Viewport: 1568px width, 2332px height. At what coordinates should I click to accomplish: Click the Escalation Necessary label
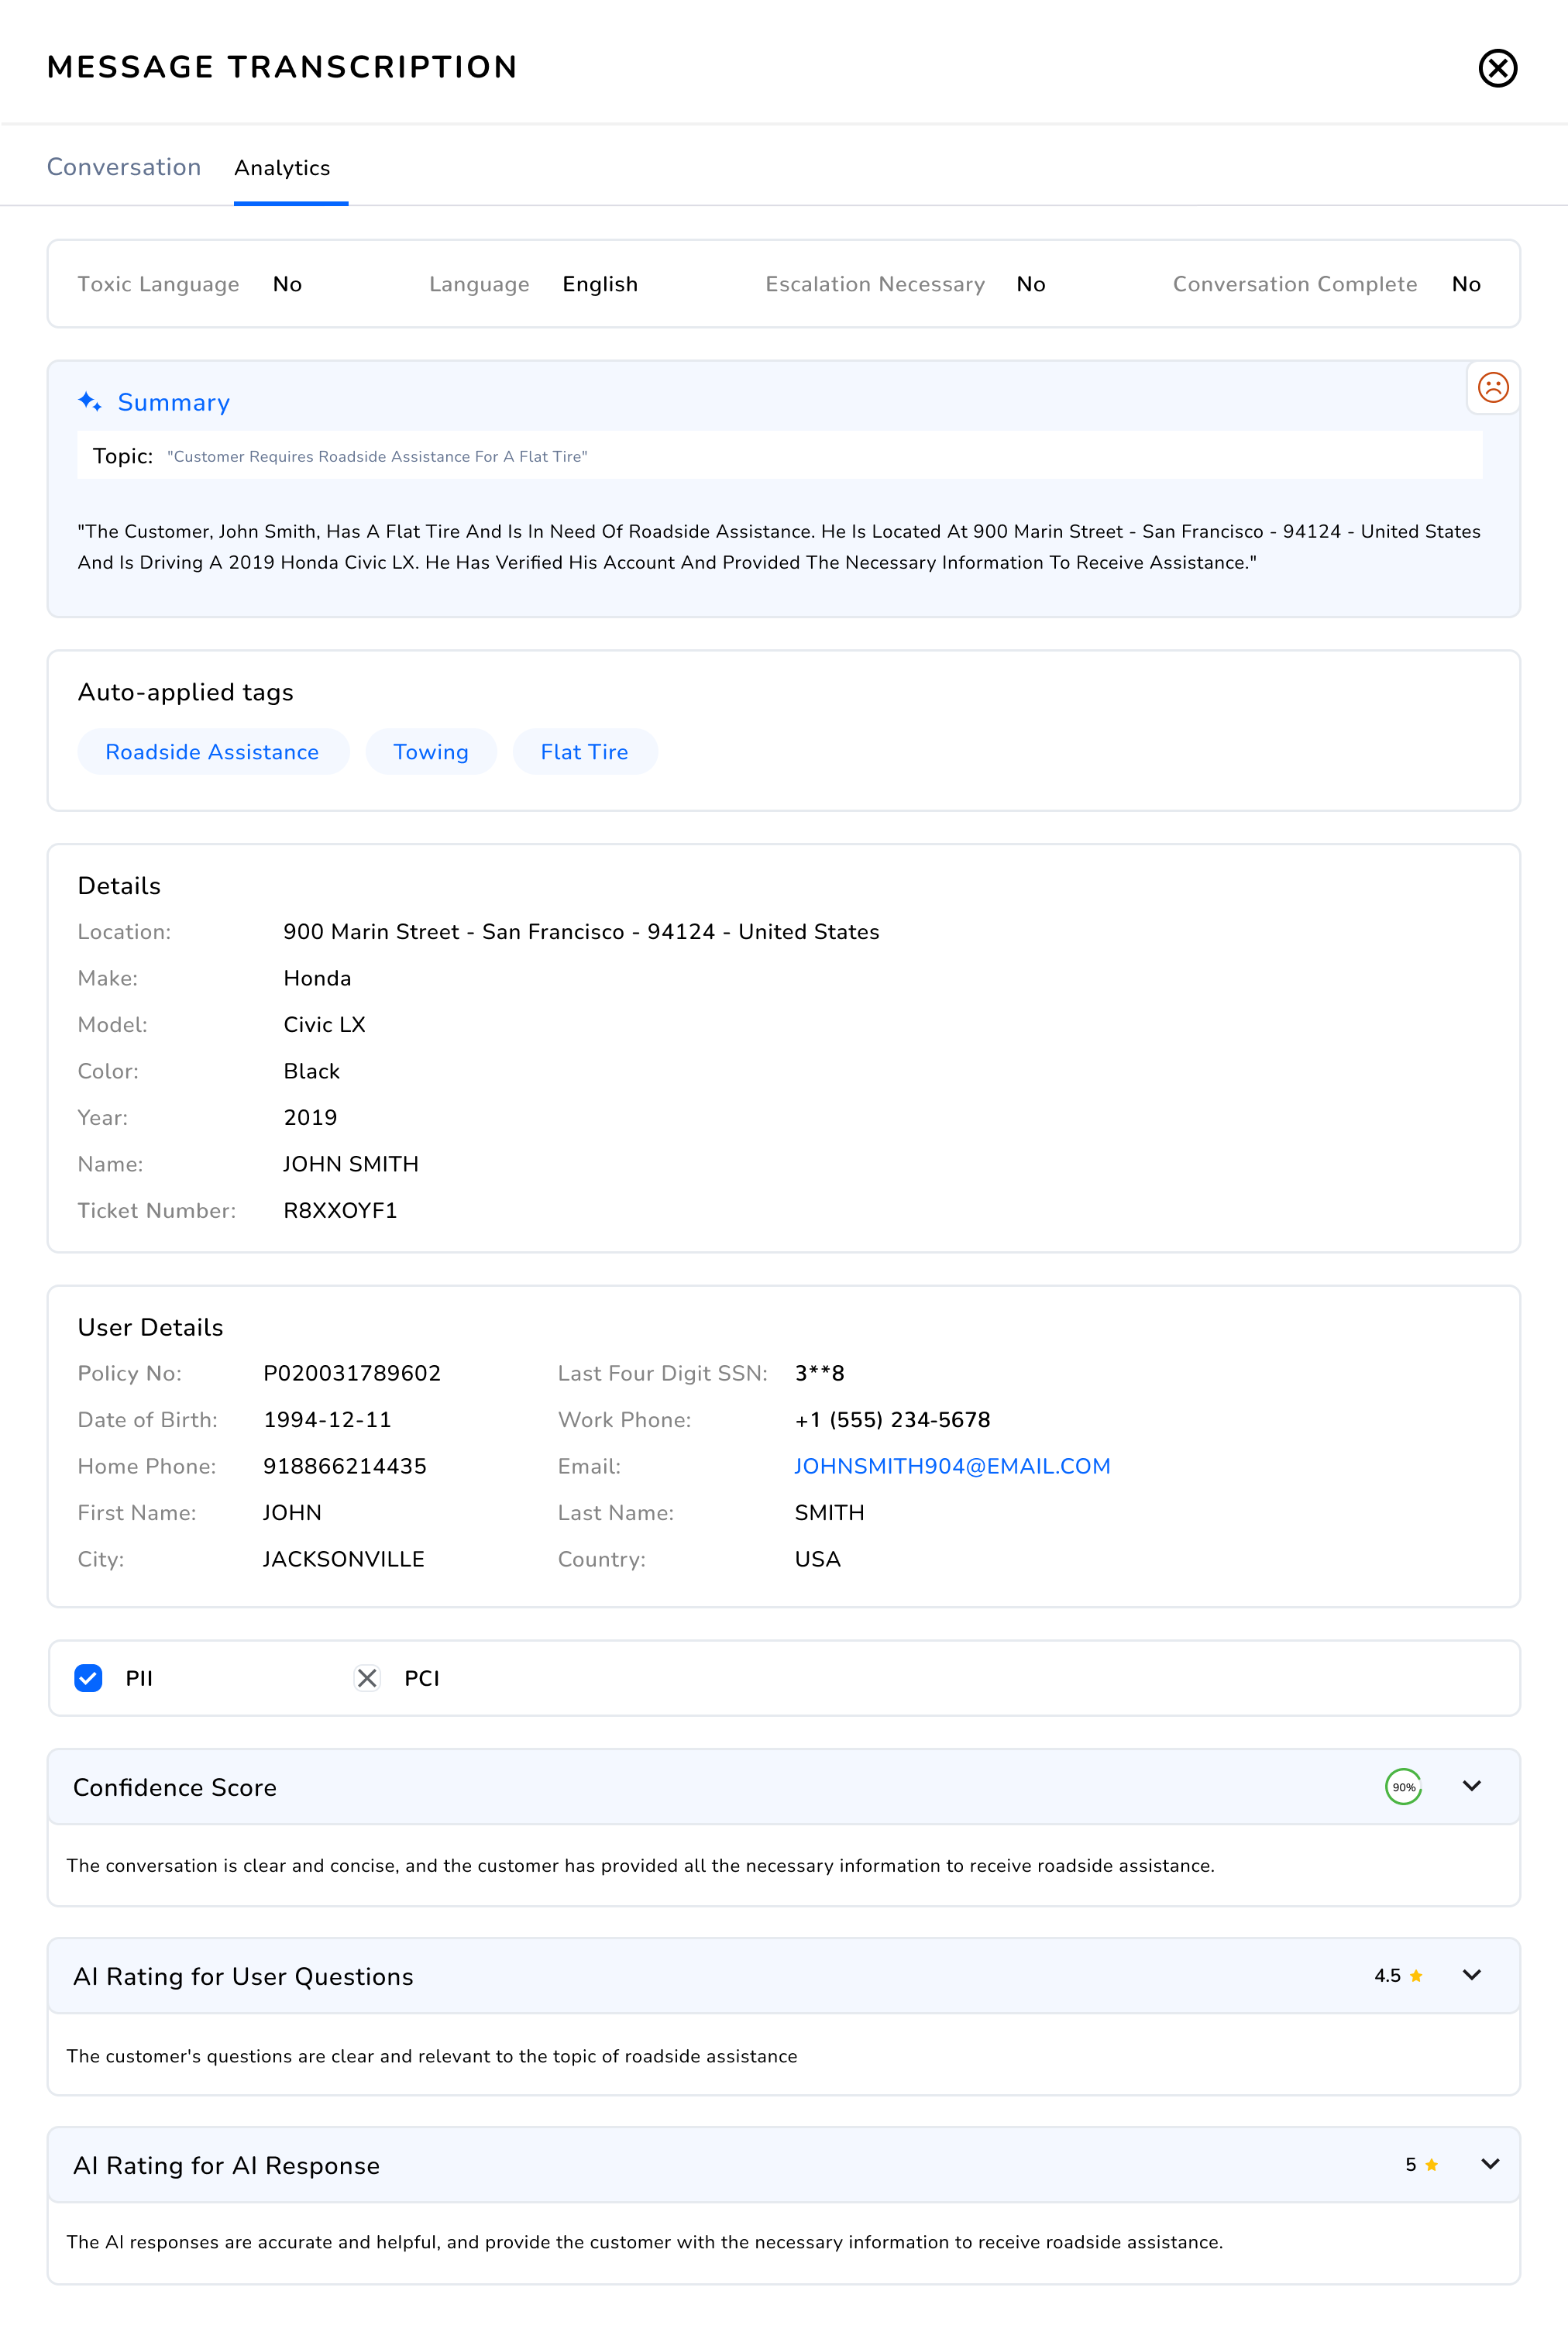click(875, 284)
